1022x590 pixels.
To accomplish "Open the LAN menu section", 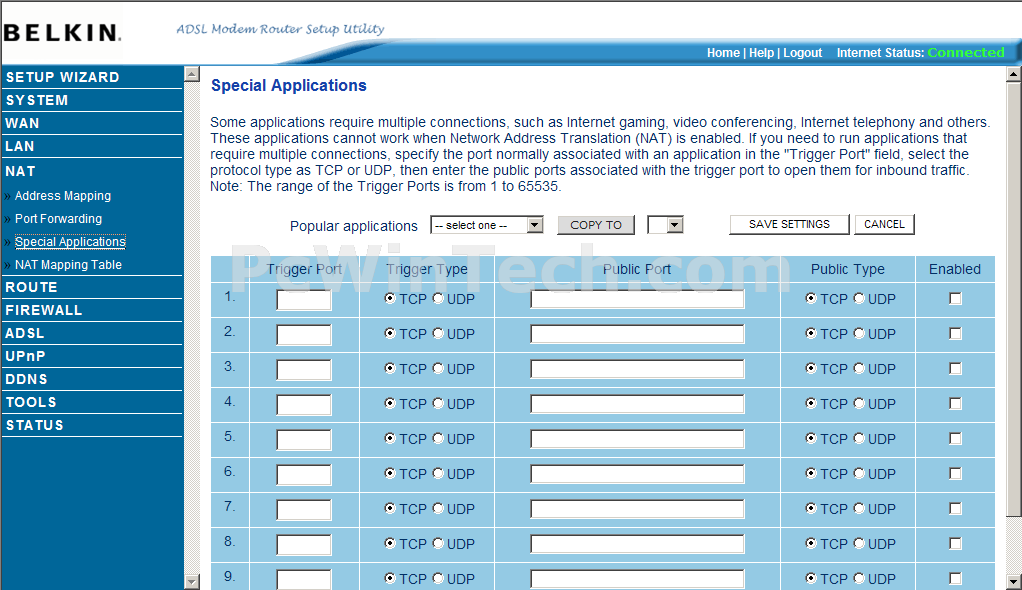I will click(20, 146).
